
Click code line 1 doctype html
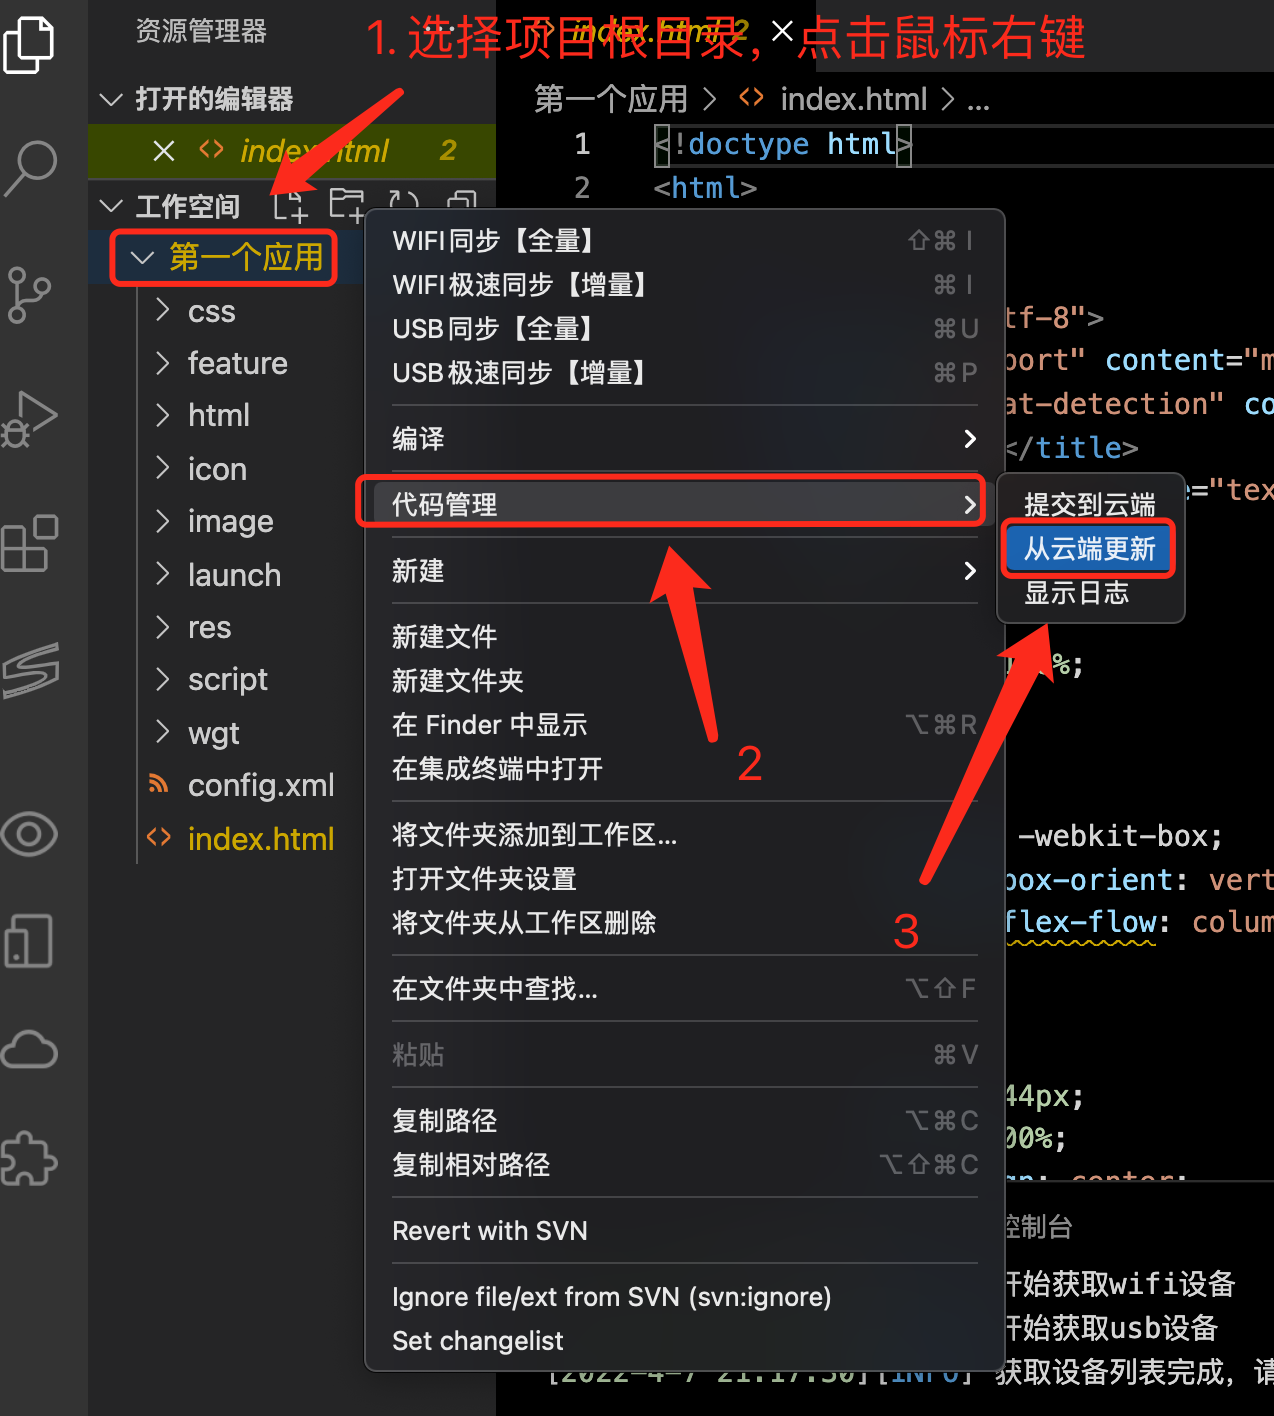pos(783,144)
